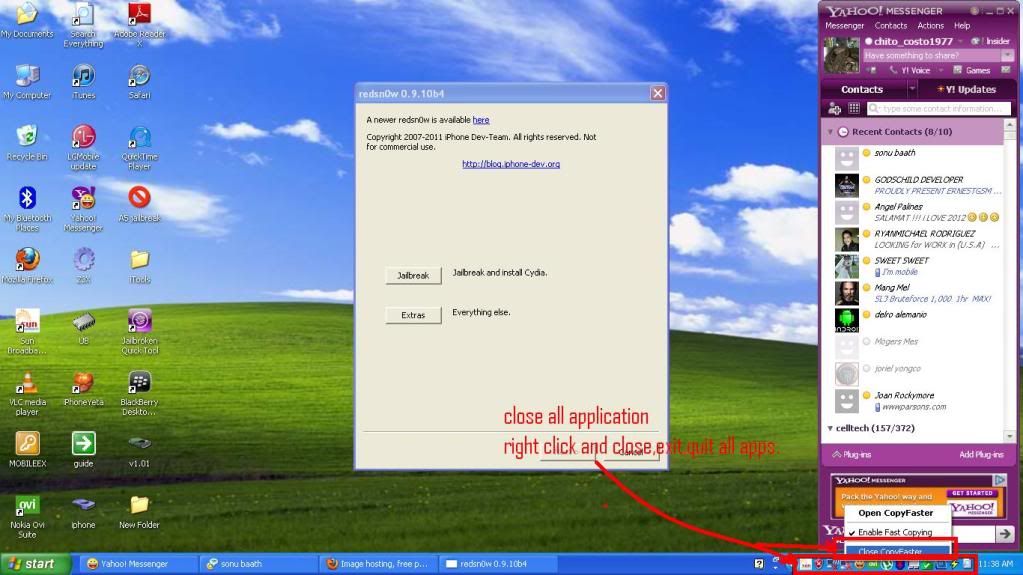Click the GET STARTED ad button
This screenshot has width=1023, height=575.
971,493
